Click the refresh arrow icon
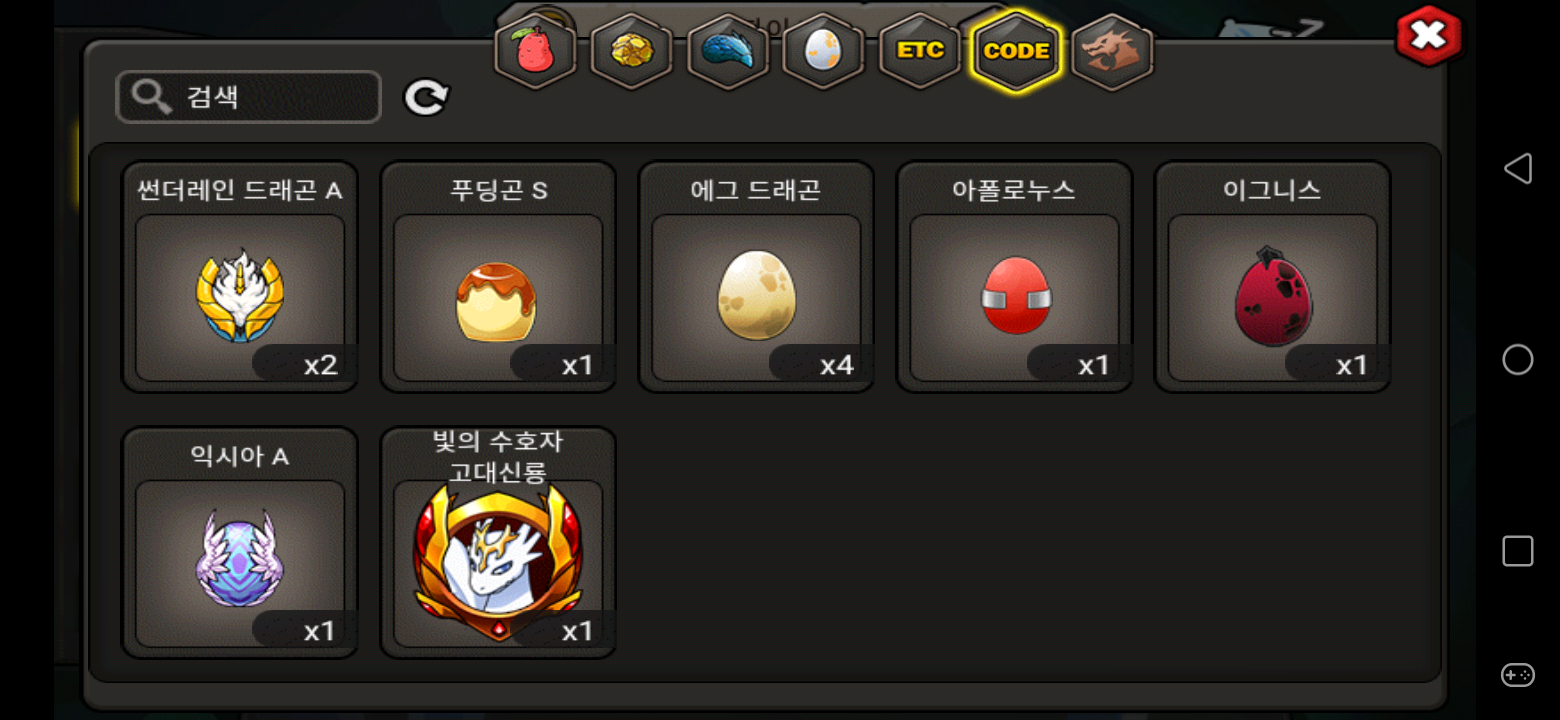The height and width of the screenshot is (720, 1560). 427,97
